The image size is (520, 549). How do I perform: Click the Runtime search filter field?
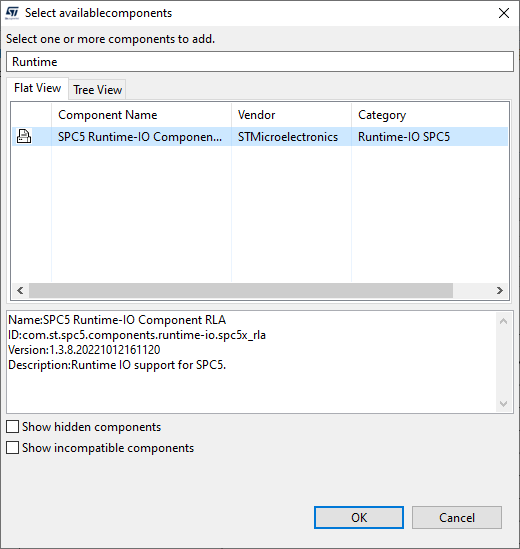coord(260,62)
